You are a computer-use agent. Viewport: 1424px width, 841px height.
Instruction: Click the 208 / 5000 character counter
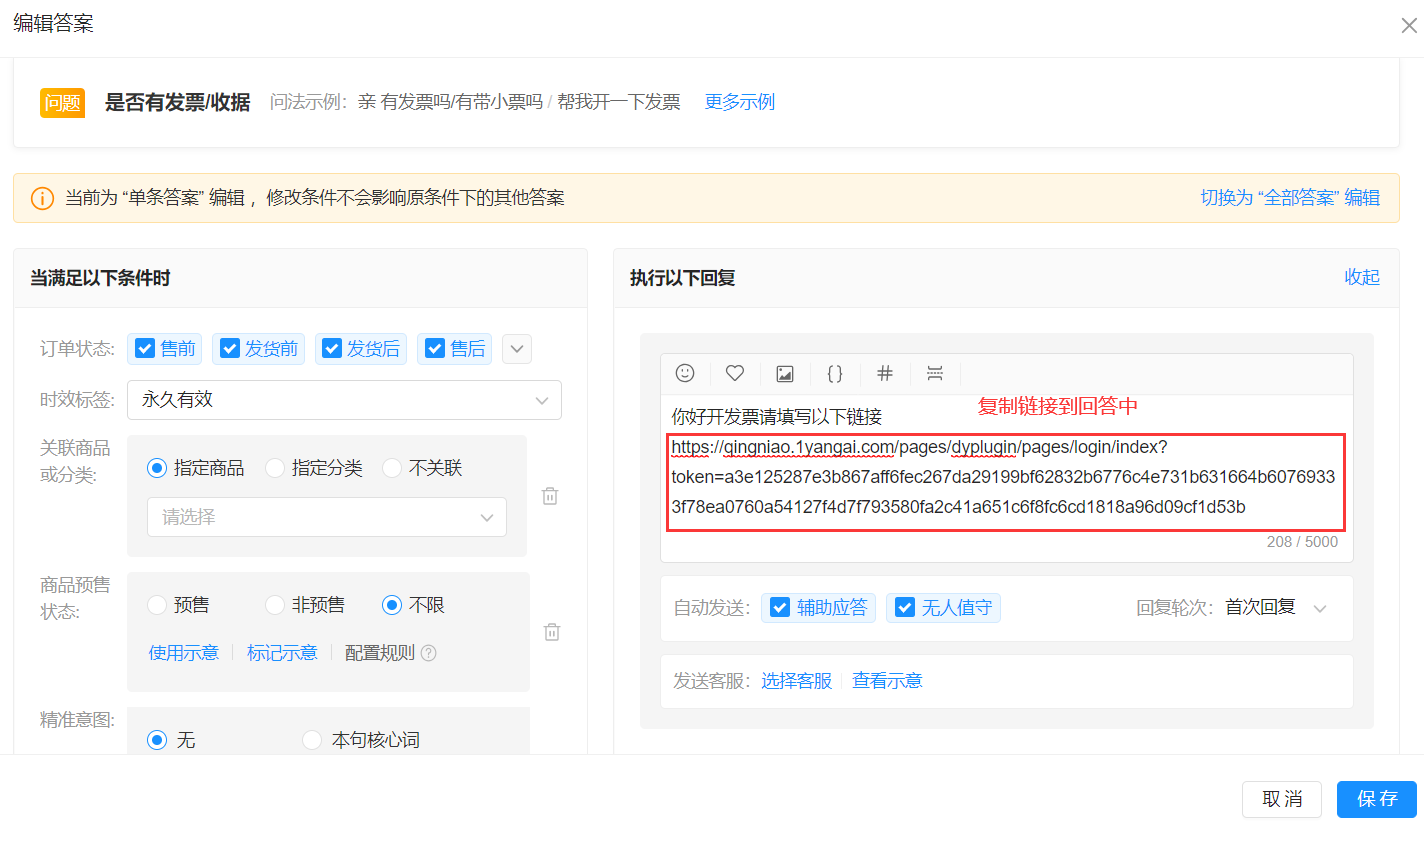[1302, 542]
